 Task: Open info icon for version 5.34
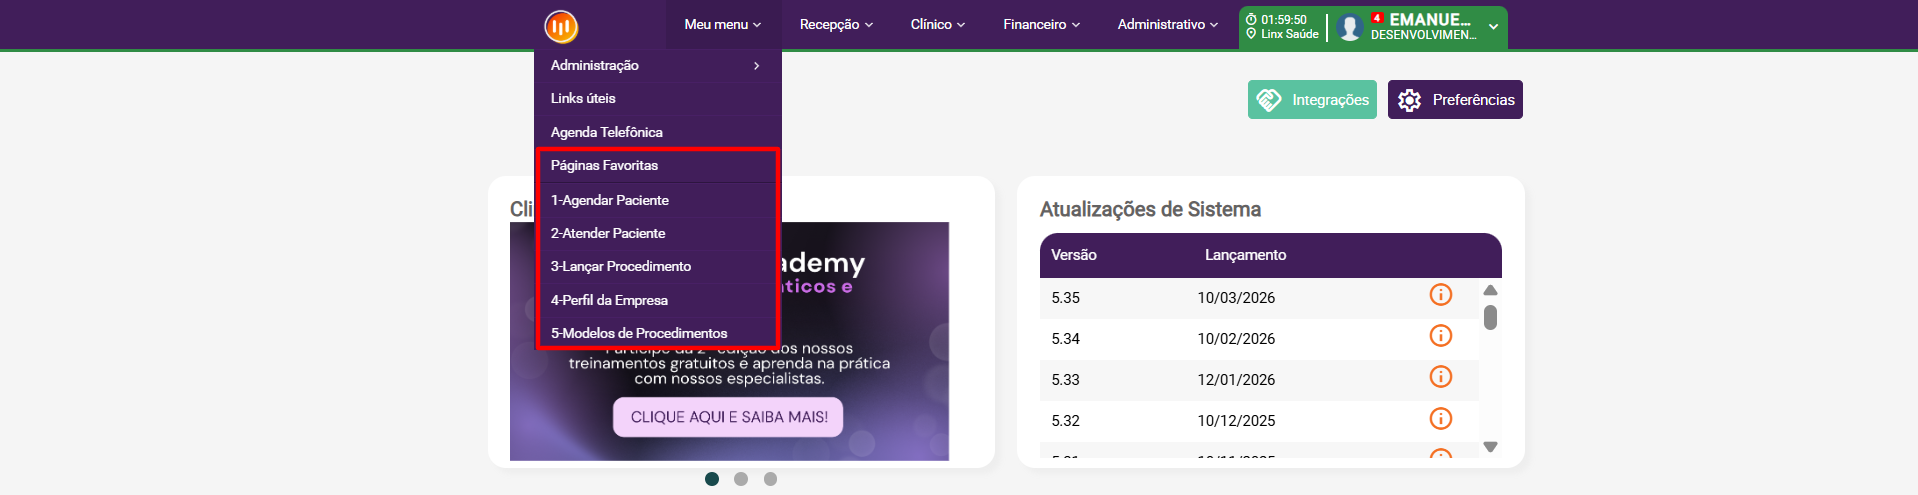click(x=1440, y=335)
